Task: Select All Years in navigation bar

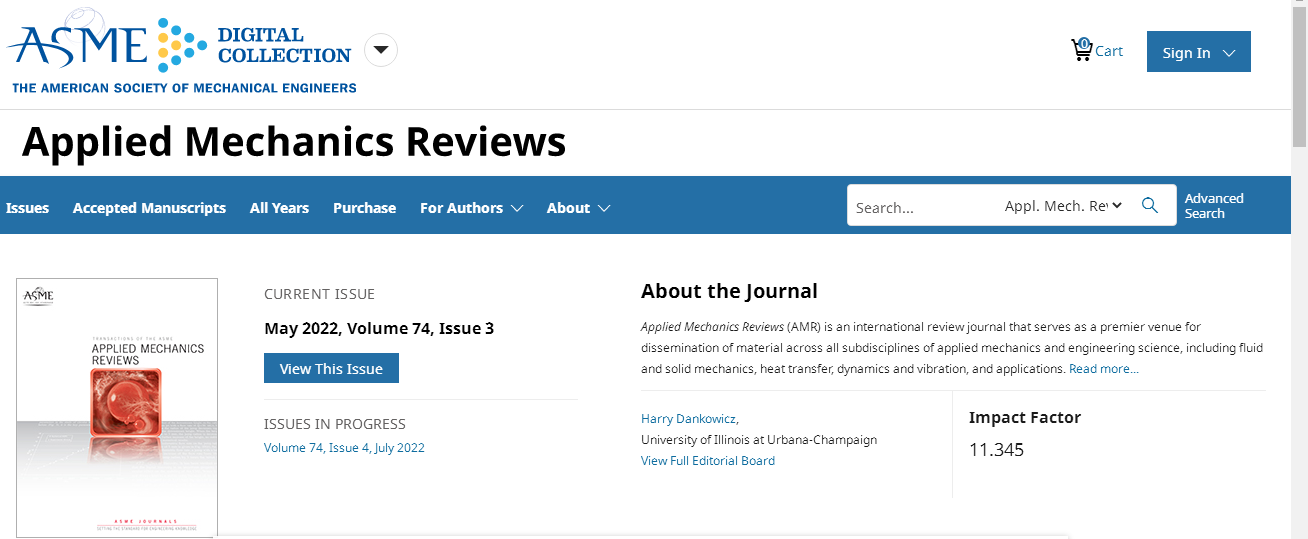Action: click(279, 208)
